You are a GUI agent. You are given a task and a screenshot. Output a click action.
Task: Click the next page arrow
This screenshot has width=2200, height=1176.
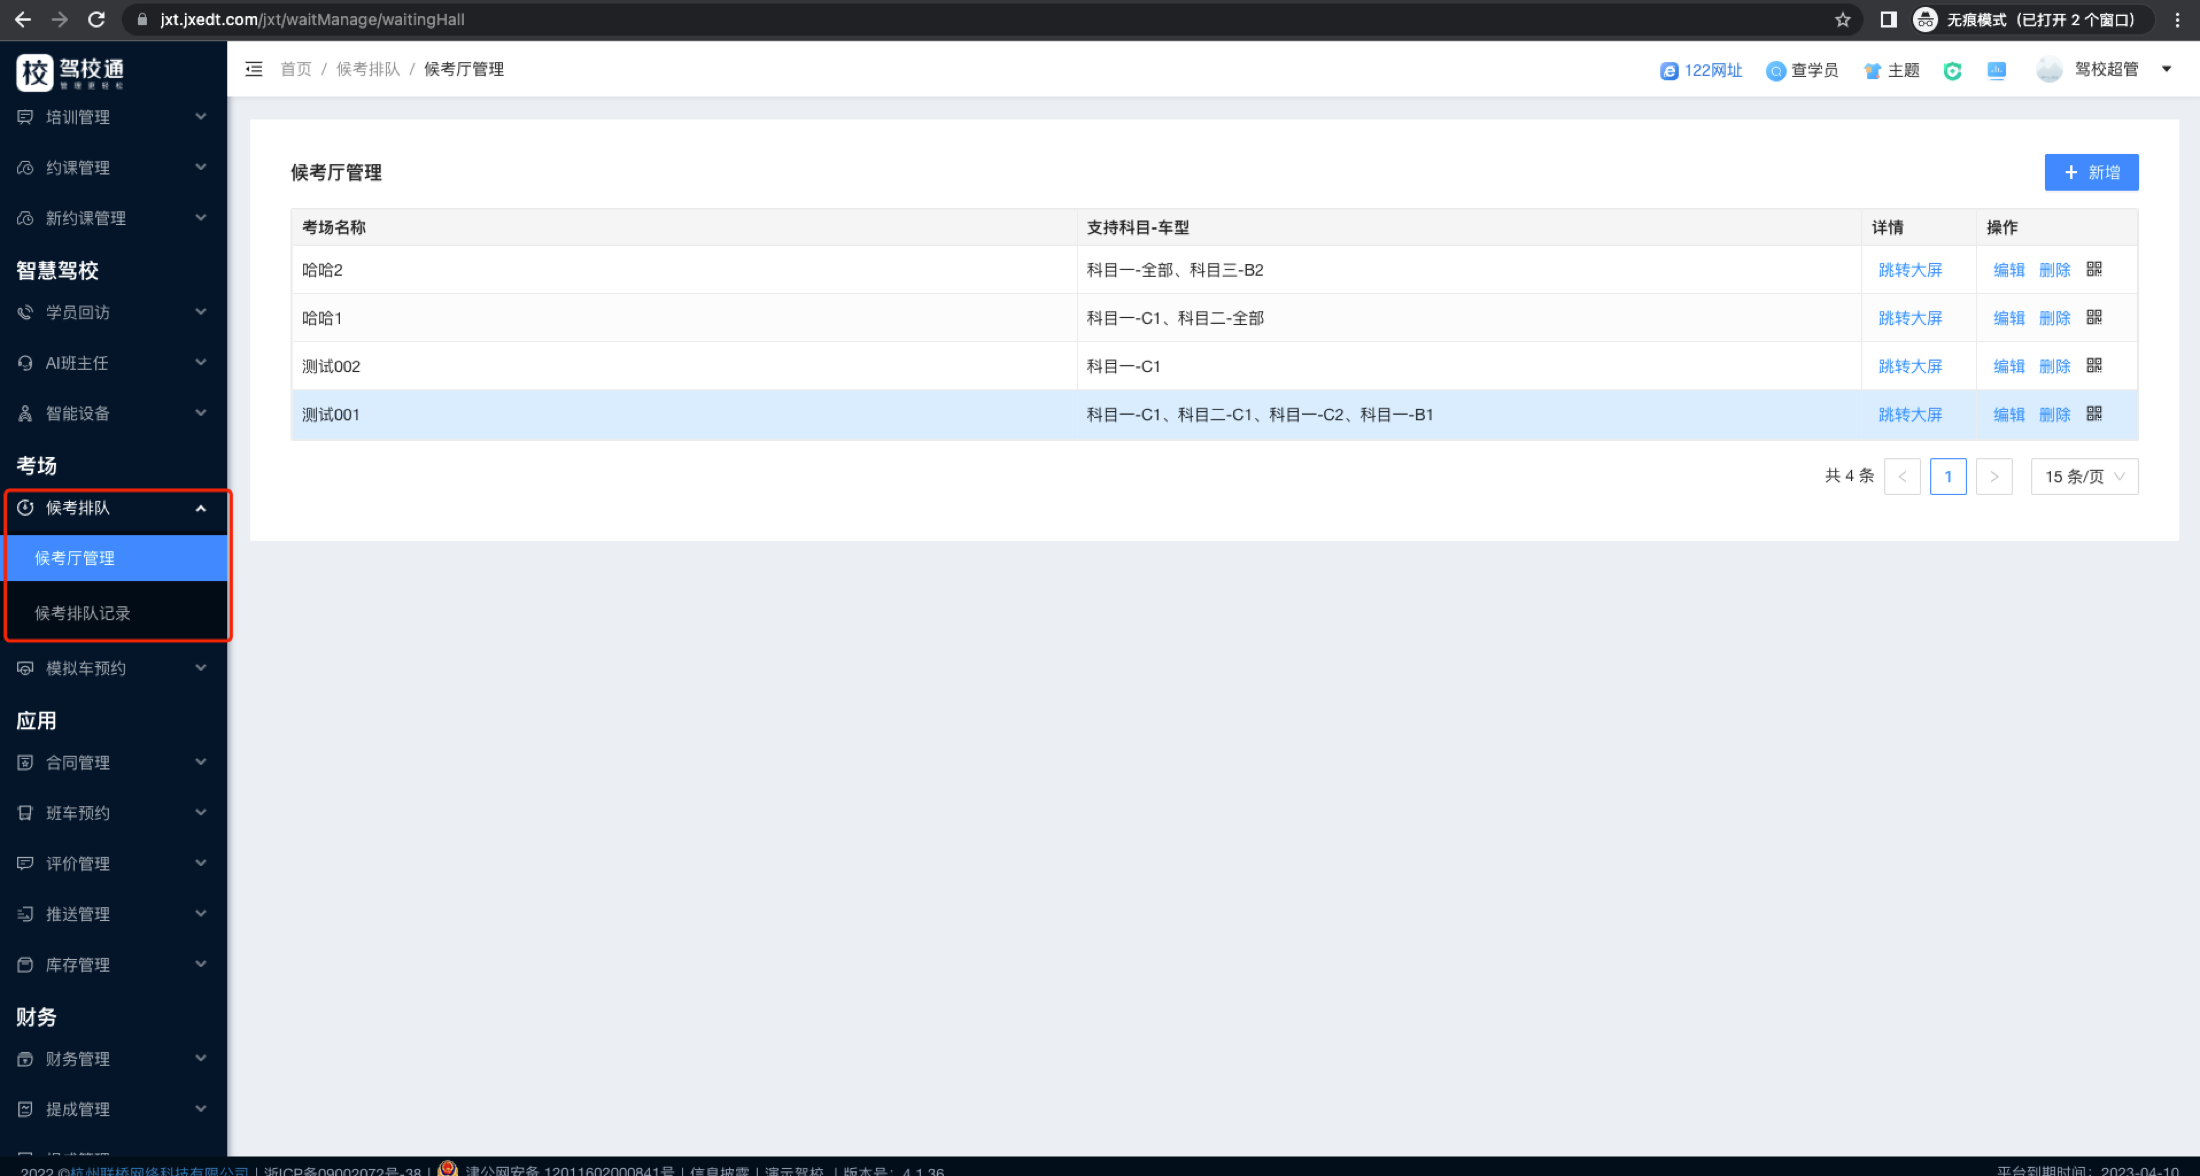click(1994, 476)
